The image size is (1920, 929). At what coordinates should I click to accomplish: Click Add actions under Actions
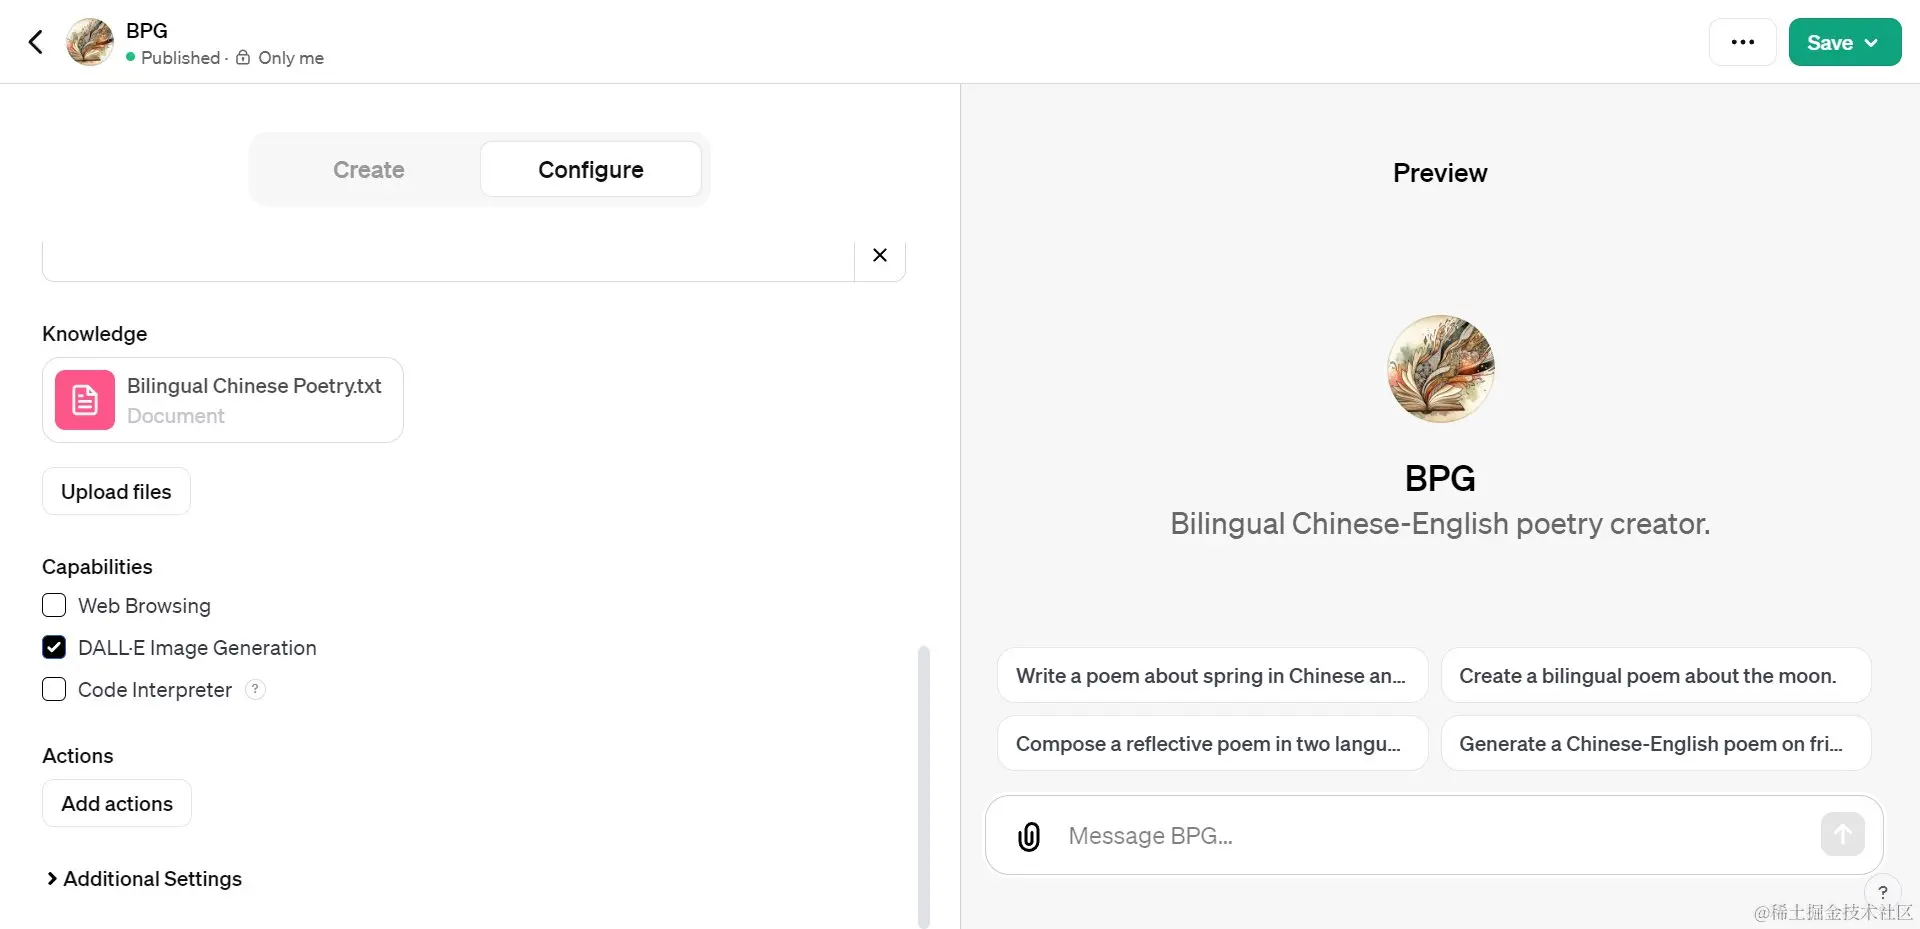coord(116,803)
